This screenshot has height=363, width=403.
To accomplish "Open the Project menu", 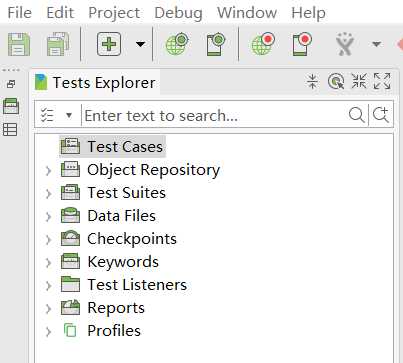I will tap(114, 13).
